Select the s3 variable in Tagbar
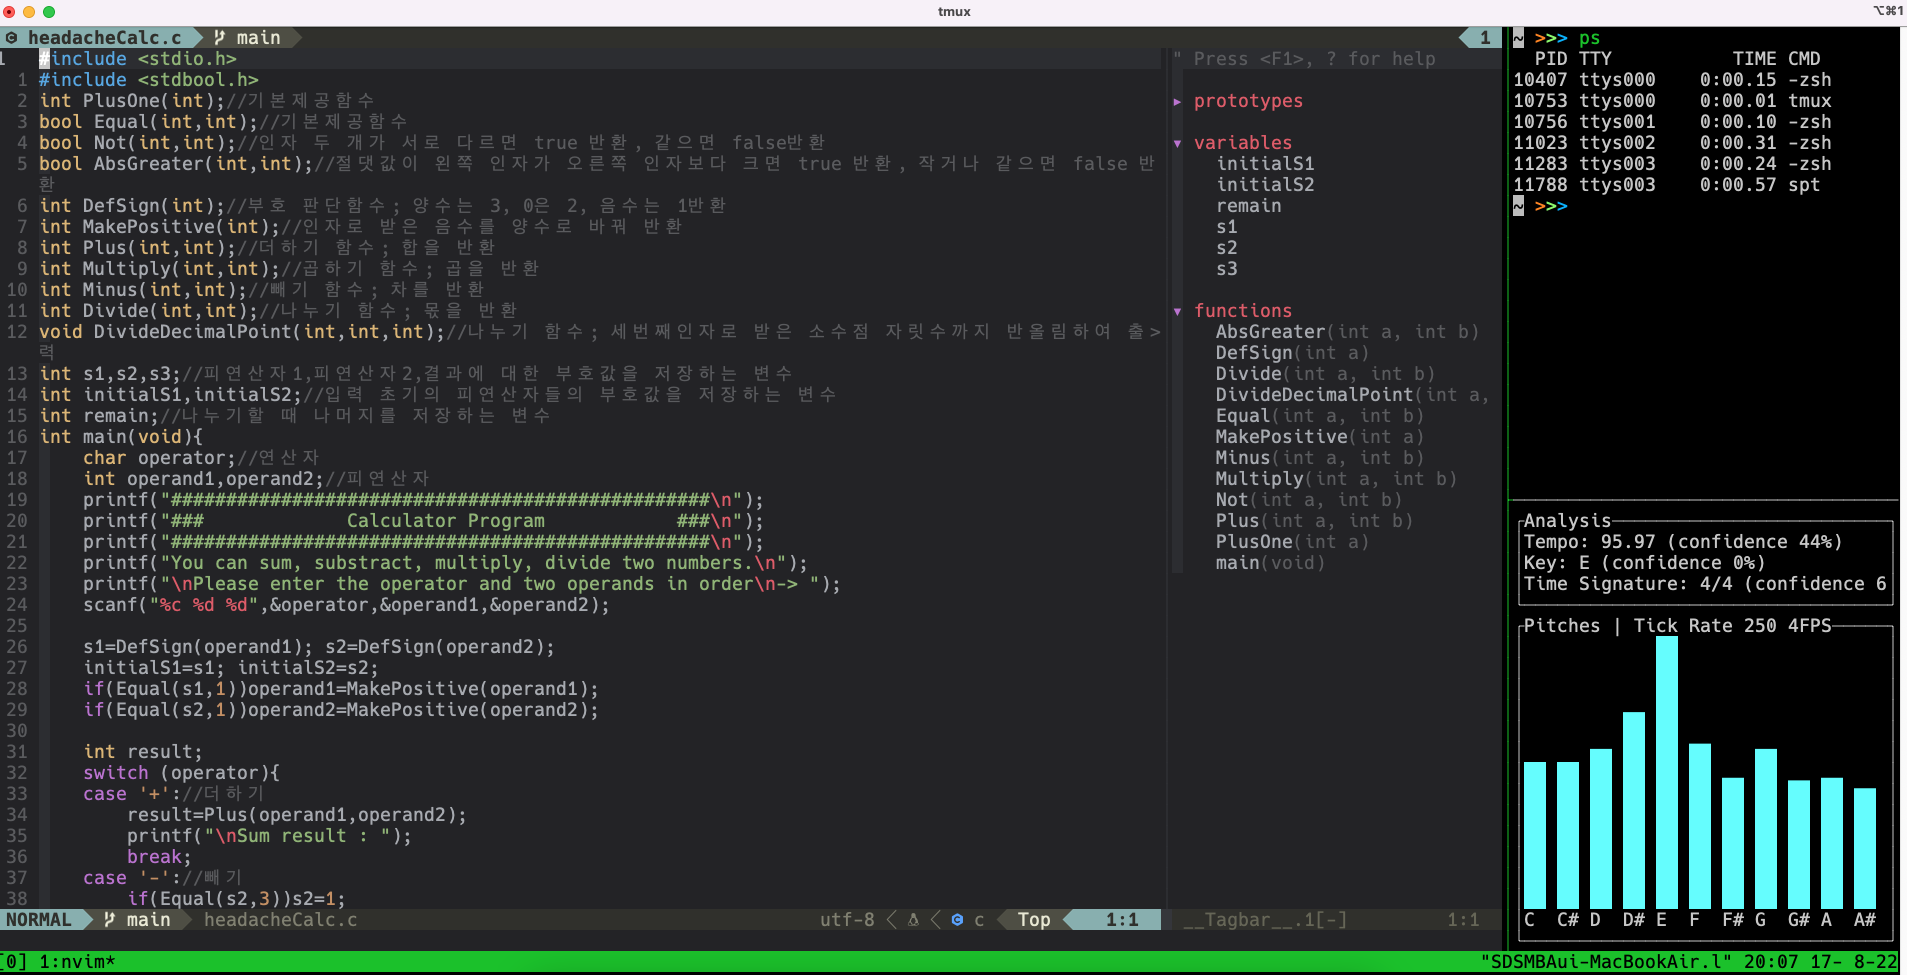This screenshot has height=975, width=1907. point(1227,269)
